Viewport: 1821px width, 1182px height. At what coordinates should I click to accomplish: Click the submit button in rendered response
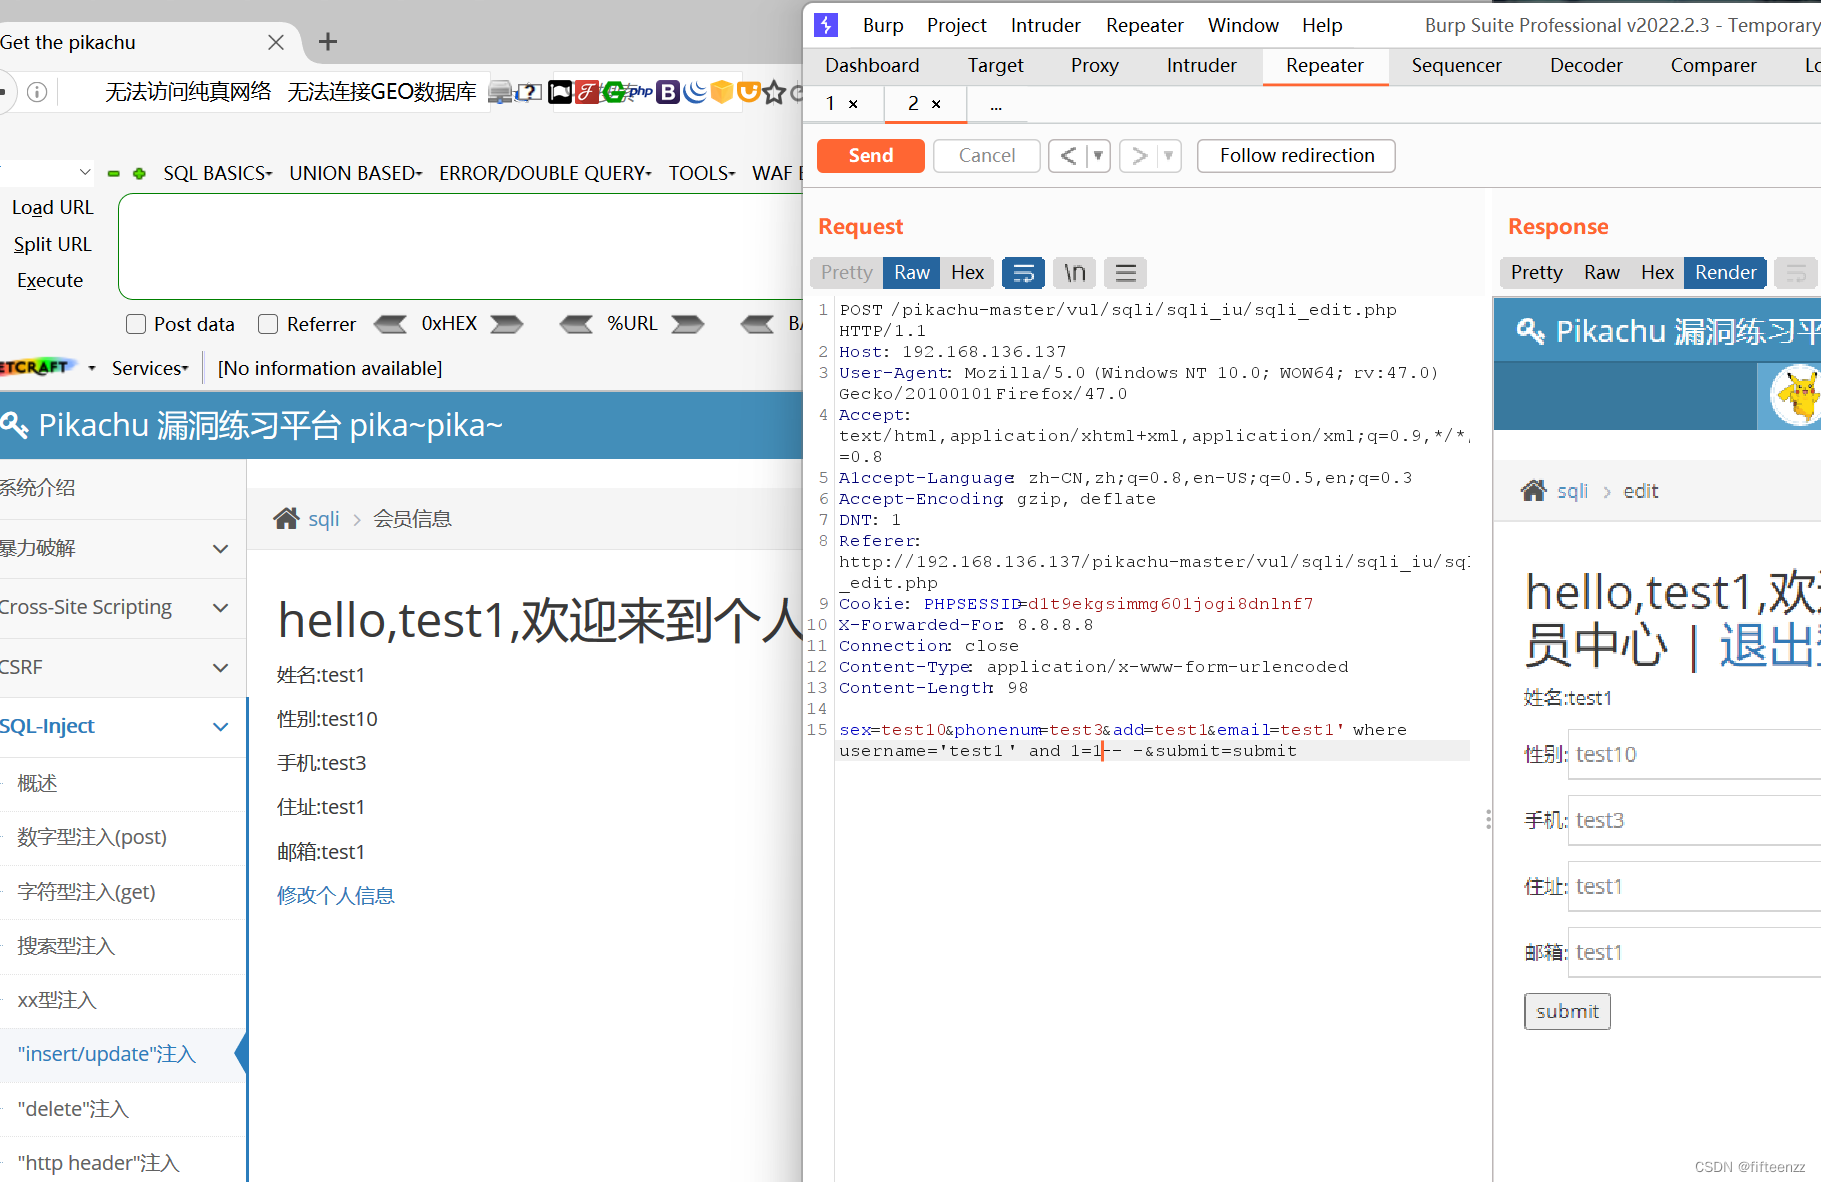(1567, 1011)
